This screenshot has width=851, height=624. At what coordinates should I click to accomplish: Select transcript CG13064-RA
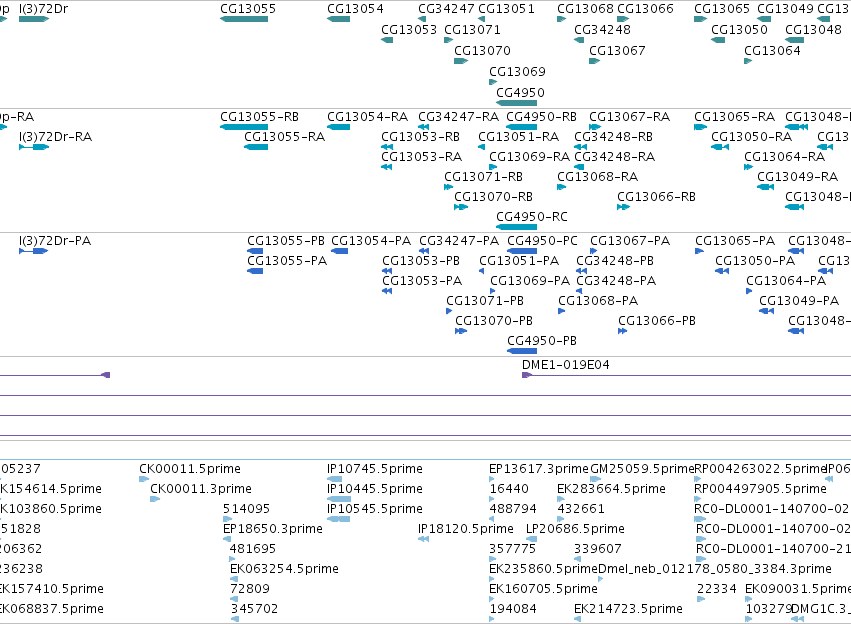coord(784,157)
